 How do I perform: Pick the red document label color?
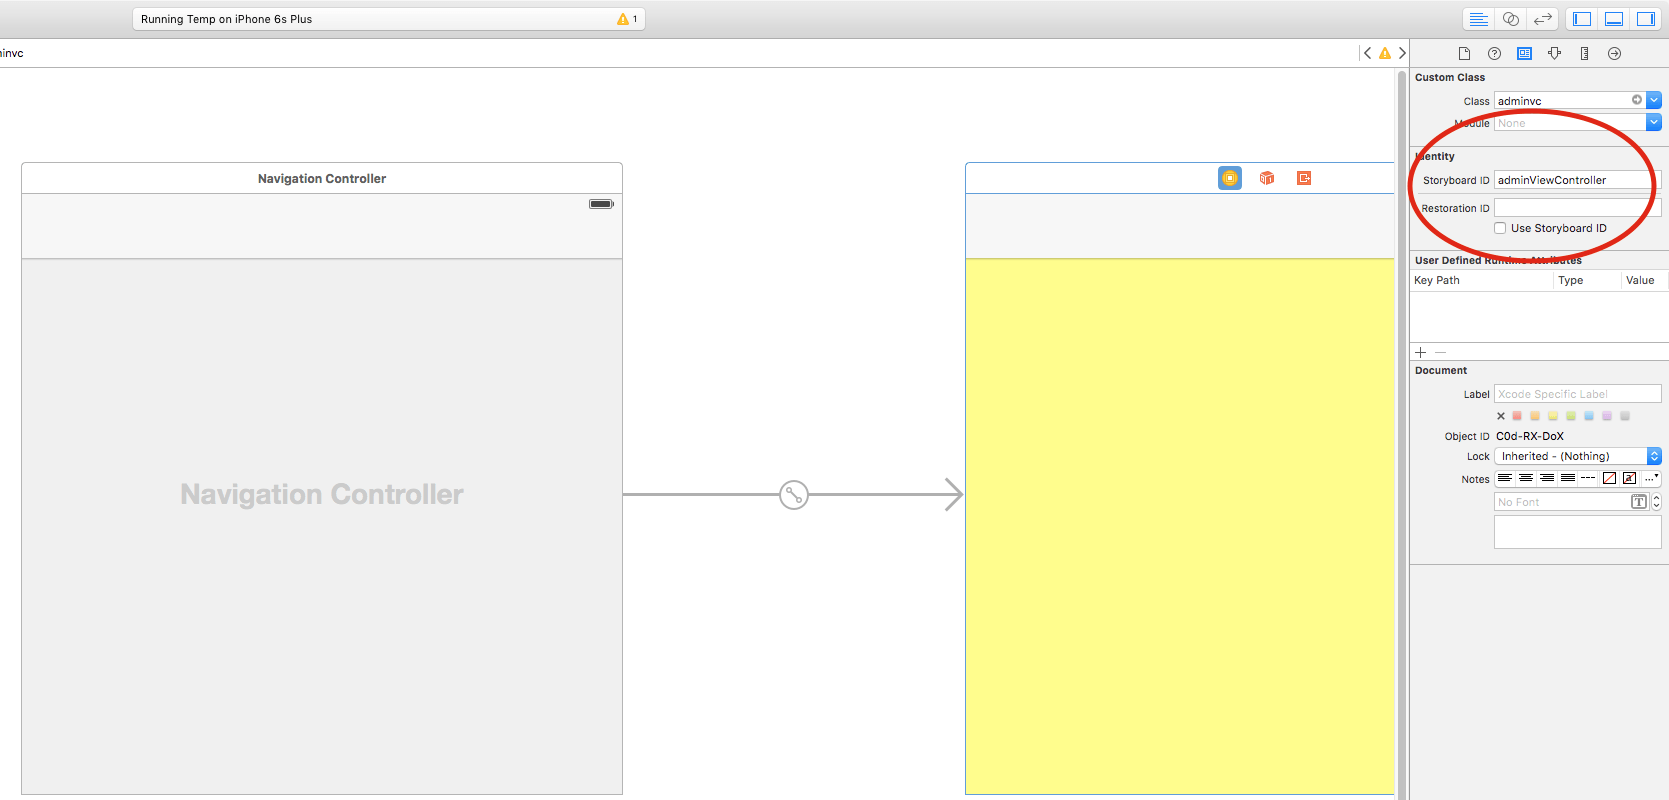click(x=1517, y=416)
